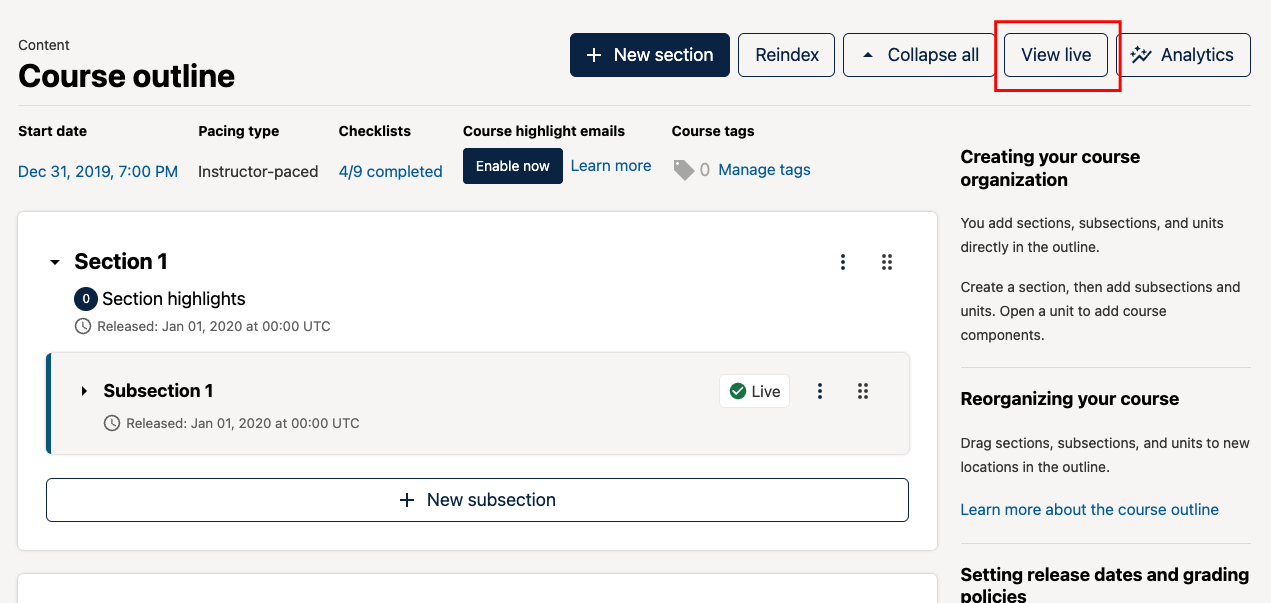Add a New subsection
Viewport: 1271px width, 603px height.
477,500
